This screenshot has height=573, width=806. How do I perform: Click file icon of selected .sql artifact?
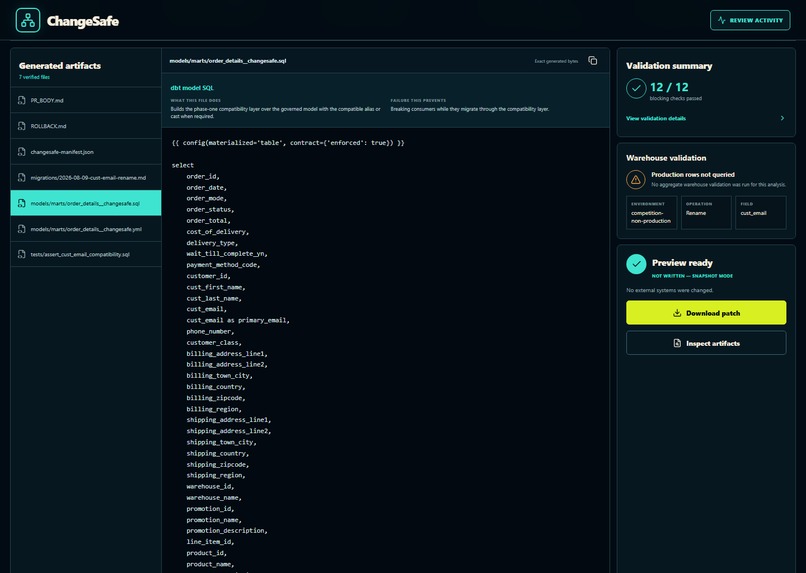click(x=22, y=203)
